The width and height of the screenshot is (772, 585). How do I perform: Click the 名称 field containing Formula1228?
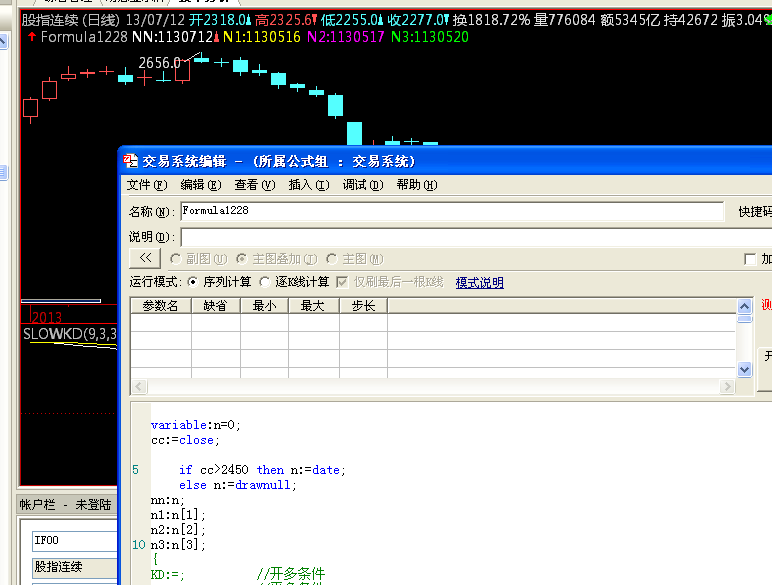[x=452, y=211]
